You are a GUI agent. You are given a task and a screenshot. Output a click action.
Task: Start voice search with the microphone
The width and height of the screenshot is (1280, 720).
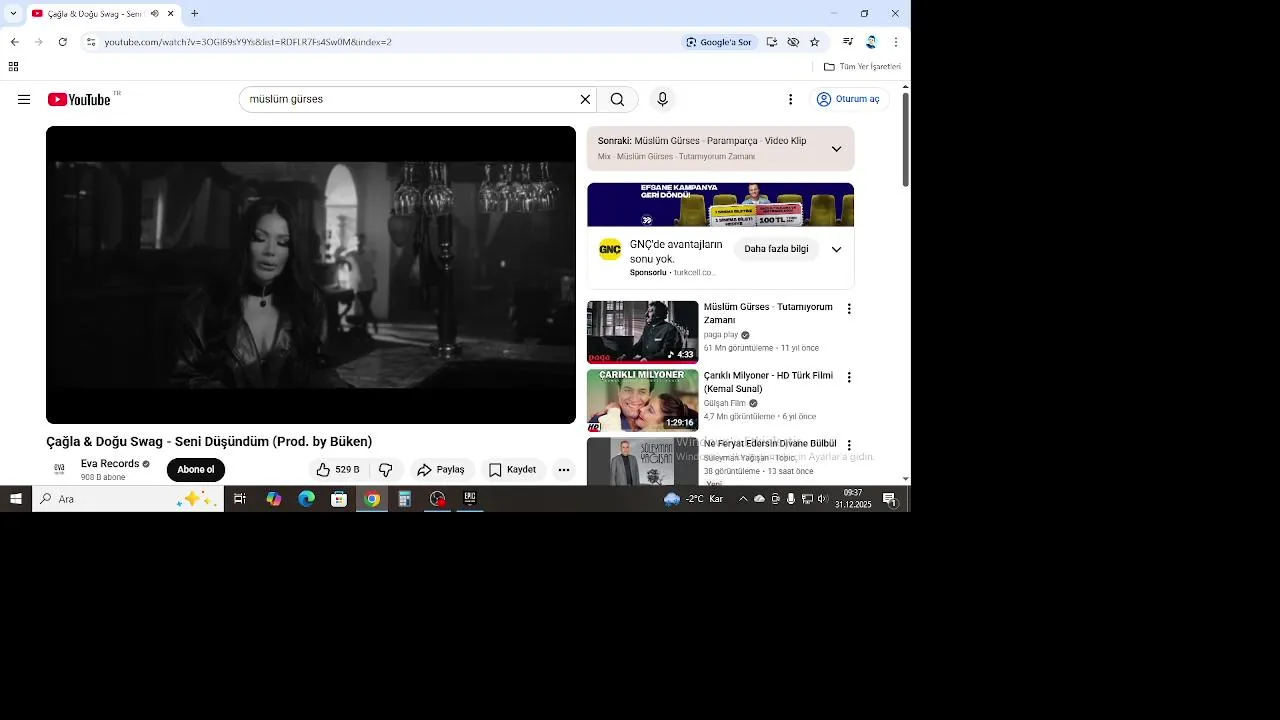coord(662,99)
